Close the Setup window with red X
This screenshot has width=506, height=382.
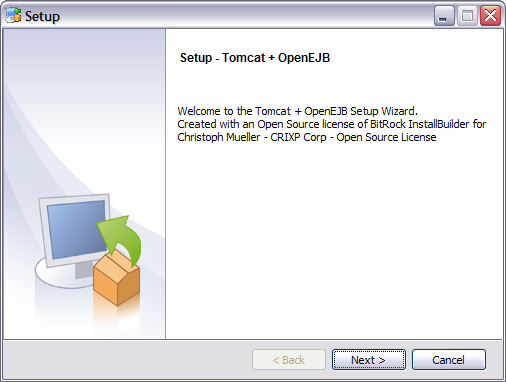coord(490,15)
